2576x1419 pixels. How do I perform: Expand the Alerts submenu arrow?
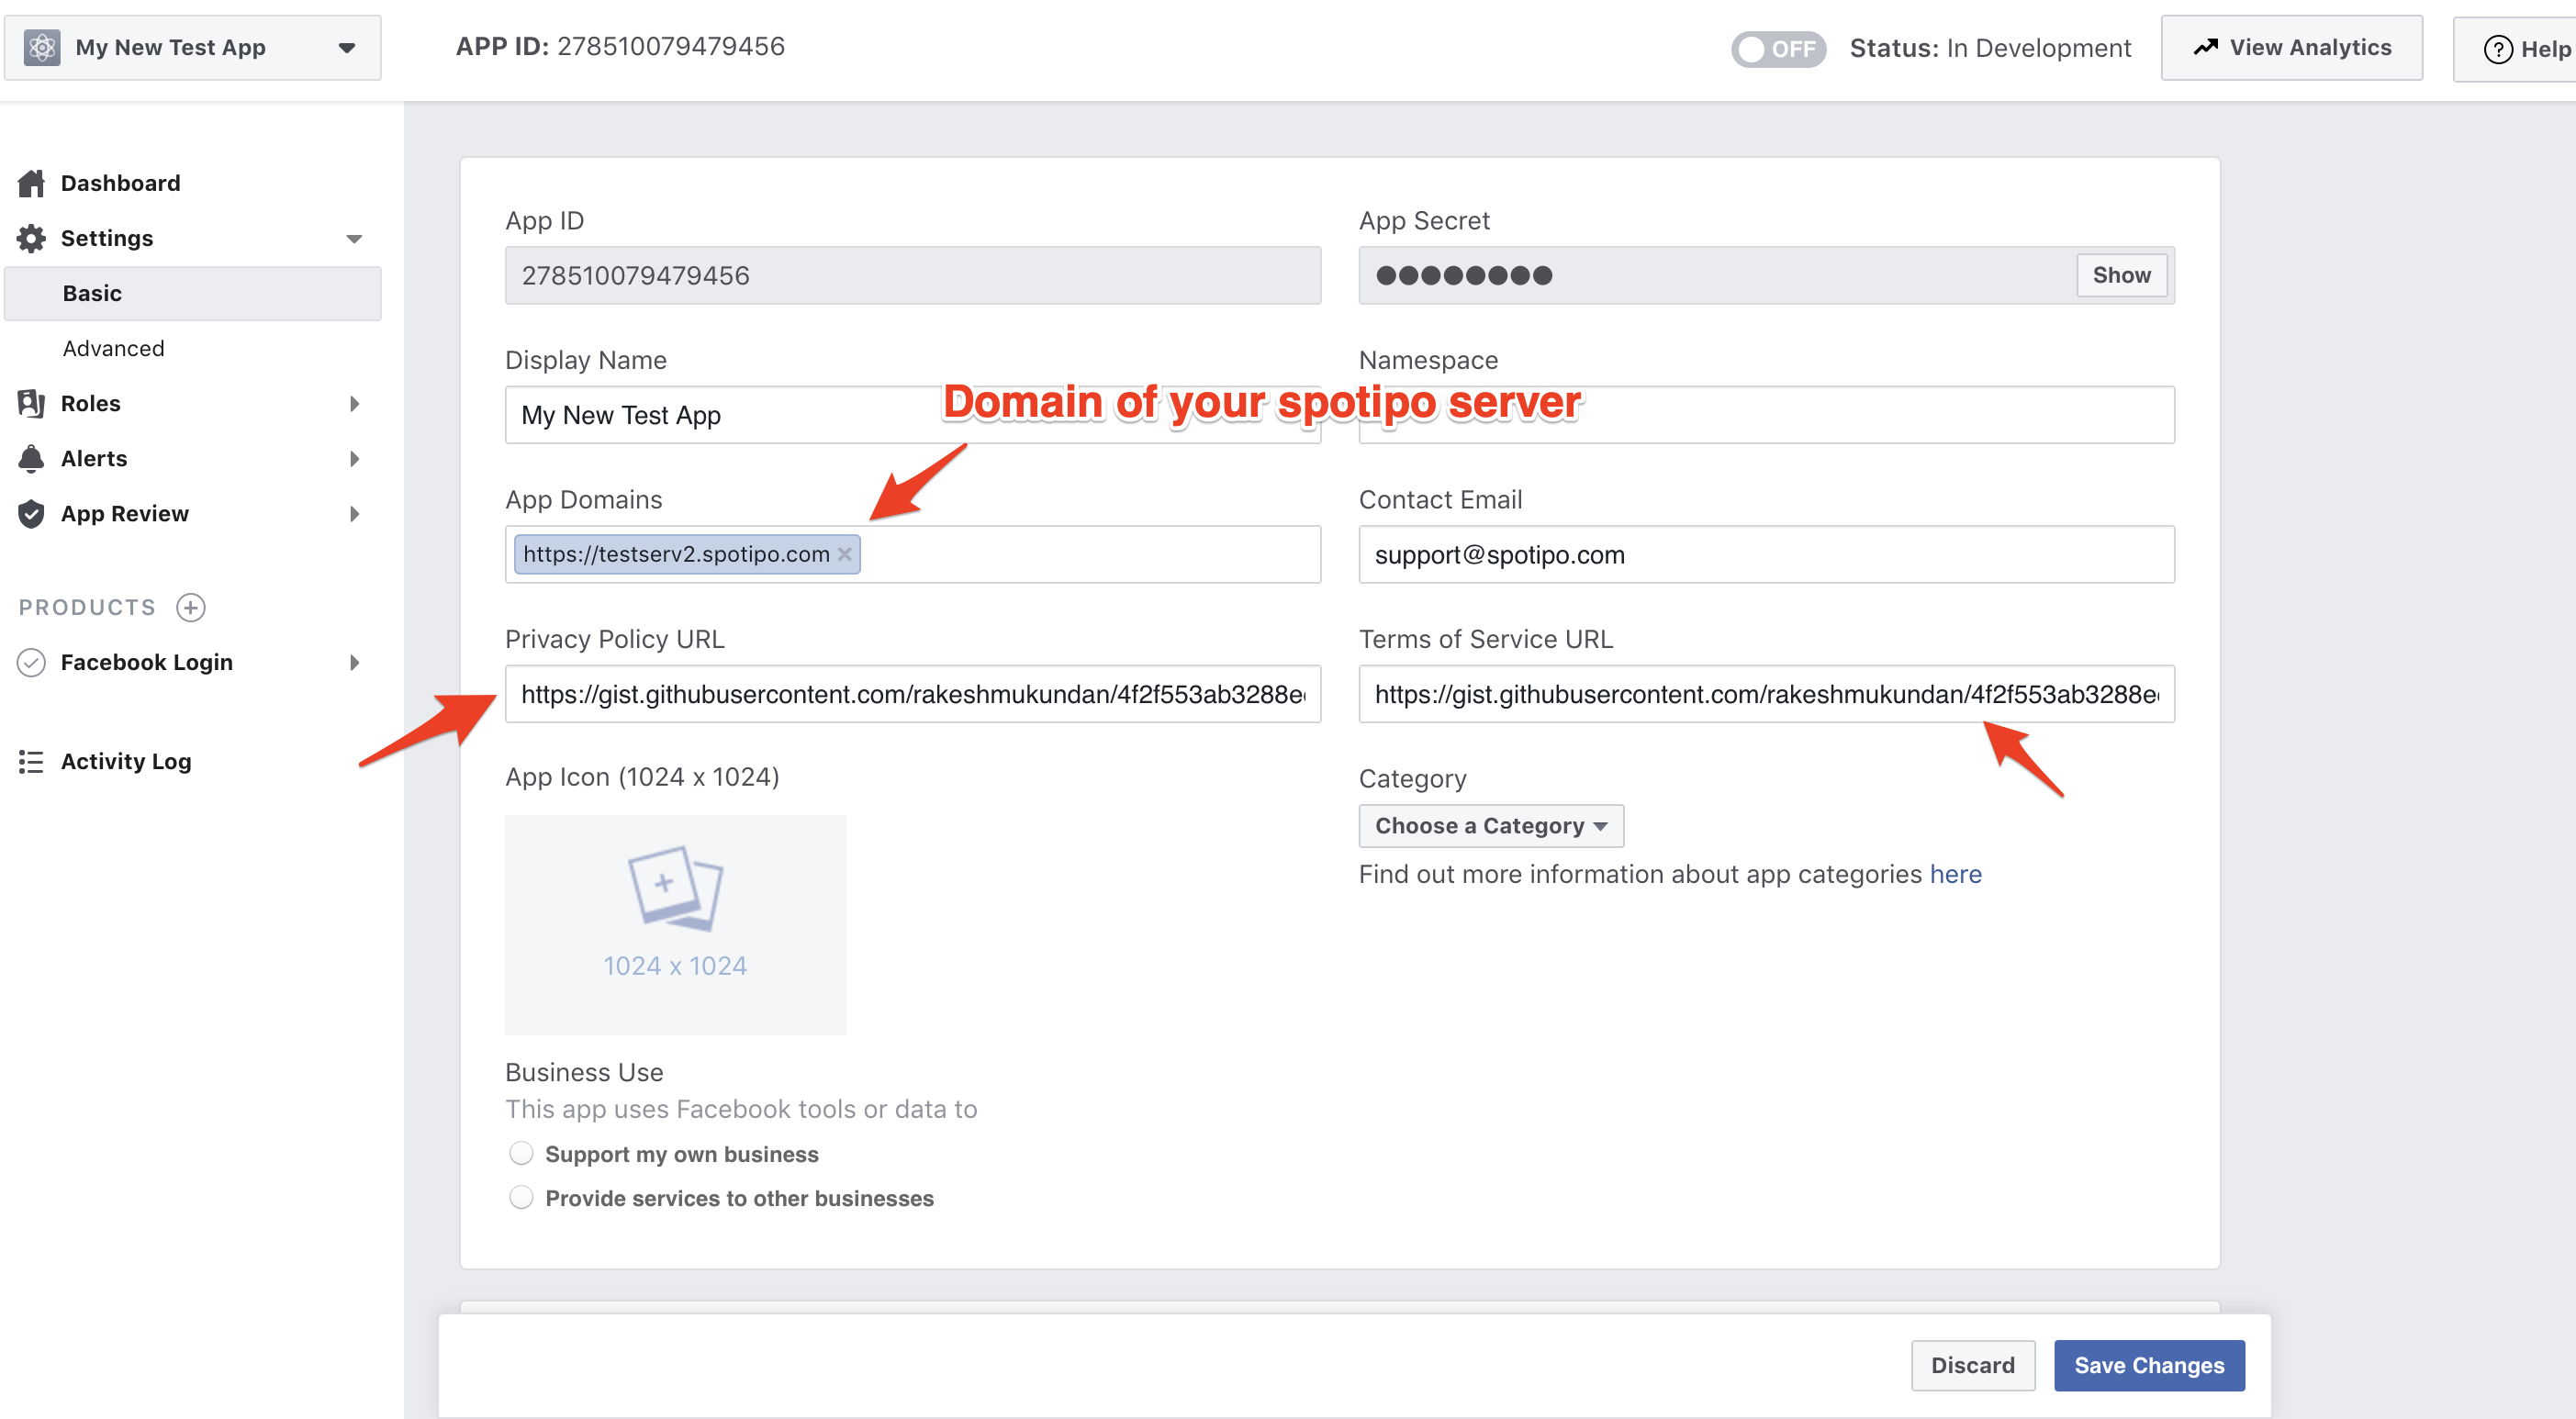coord(354,459)
